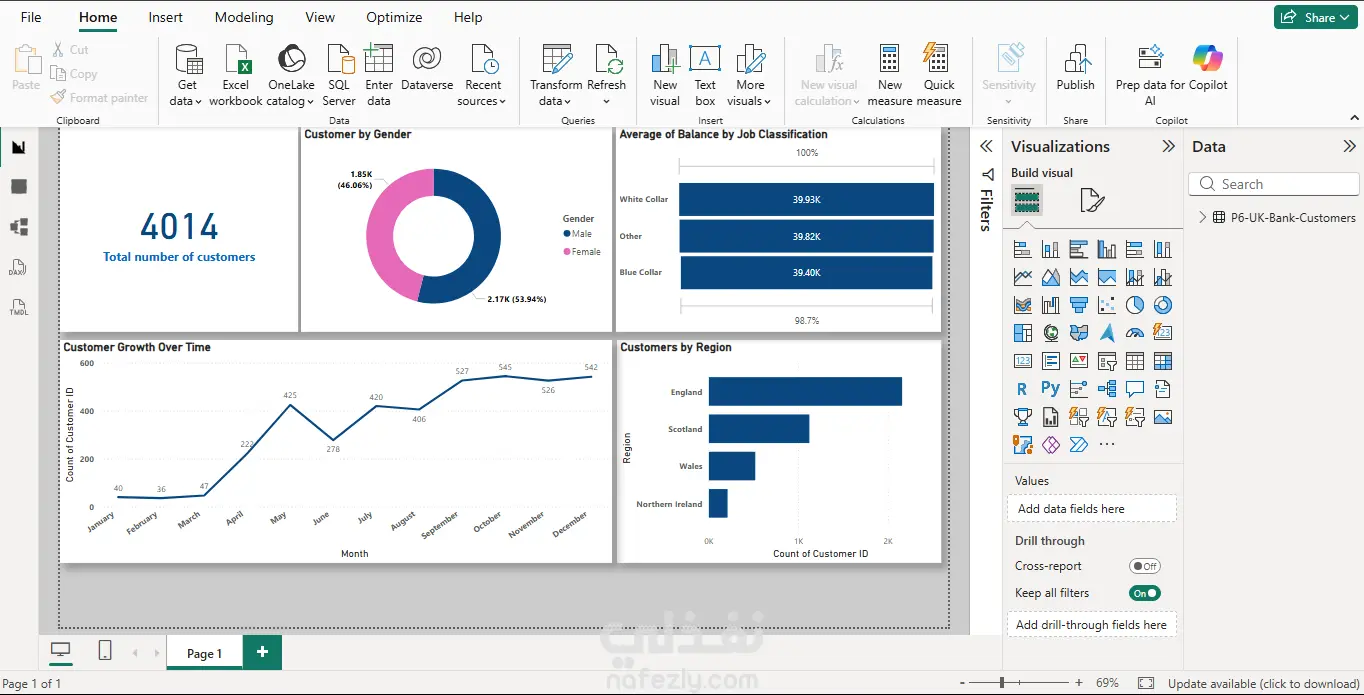Click Quick measure in ribbon
The width and height of the screenshot is (1364, 695).
coord(939,75)
